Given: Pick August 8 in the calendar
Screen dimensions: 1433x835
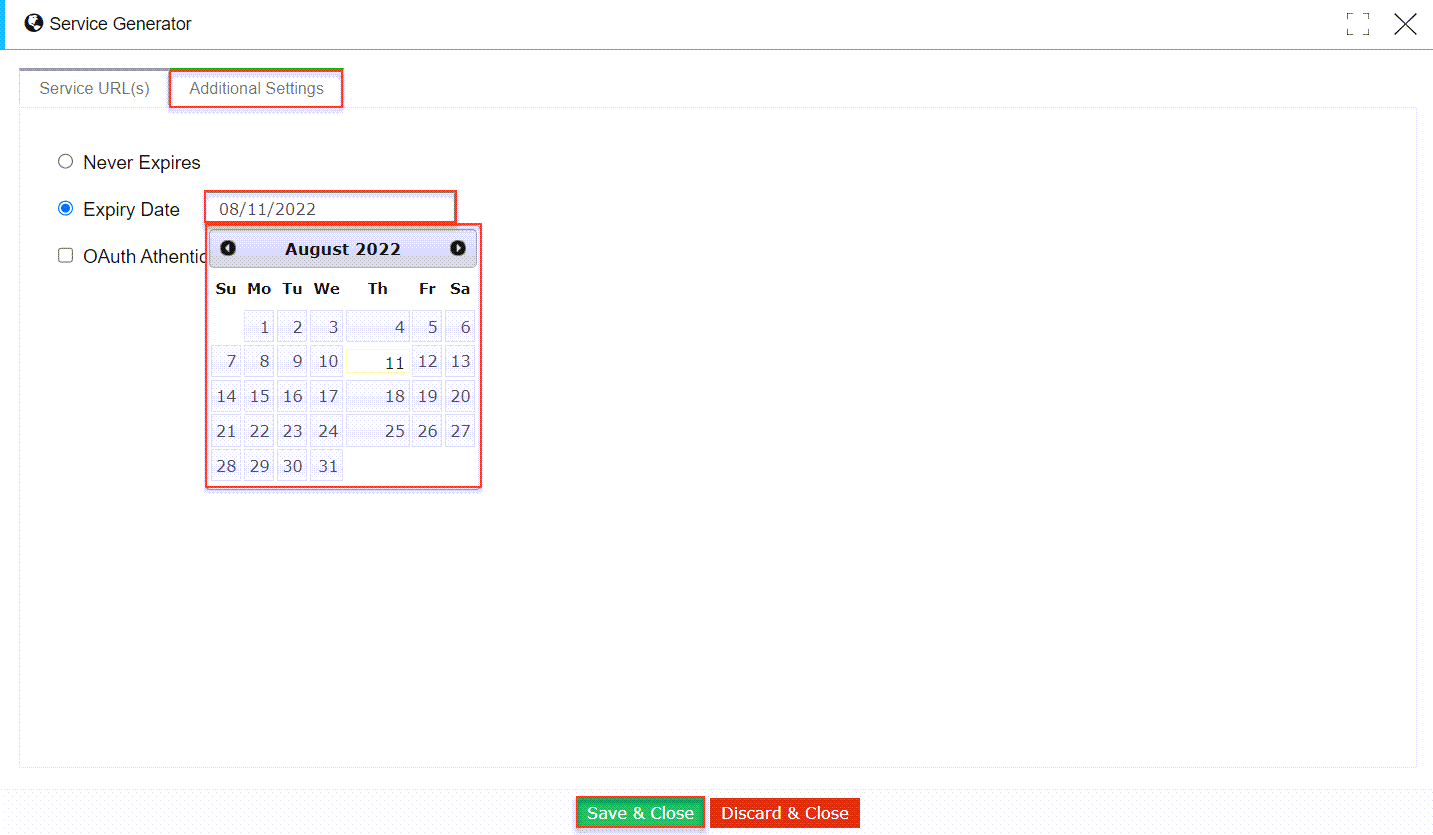Looking at the screenshot, I should click(x=259, y=361).
